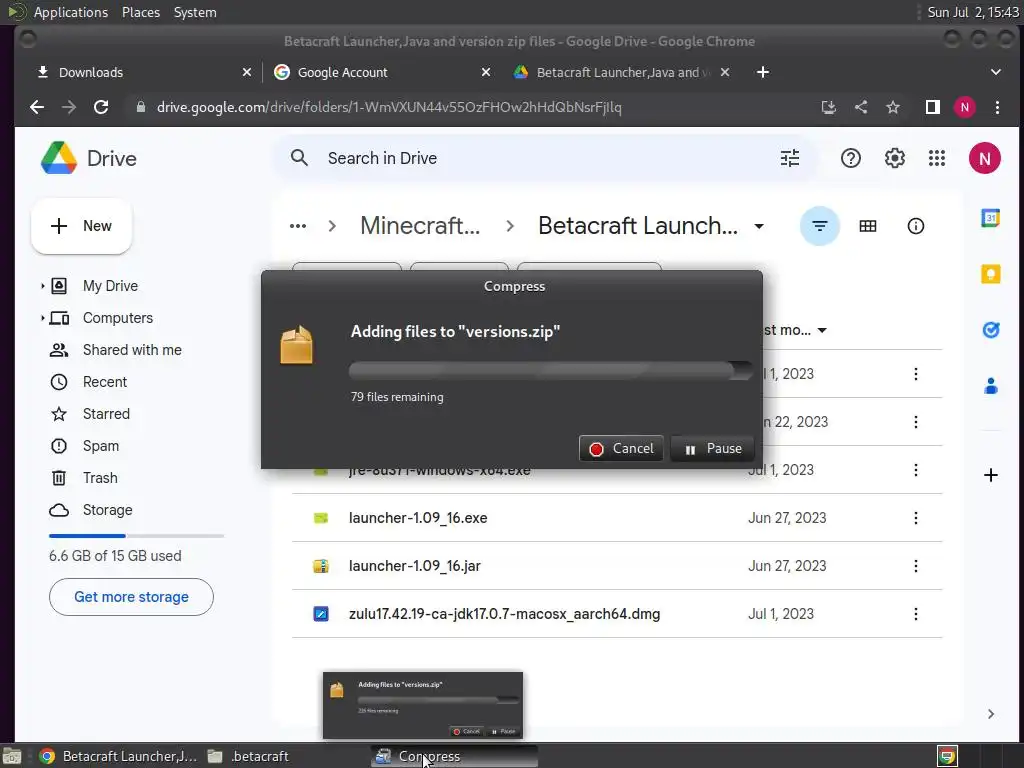
Task: Open the Google account avatar in Drive
Action: pyautogui.click(x=984, y=158)
